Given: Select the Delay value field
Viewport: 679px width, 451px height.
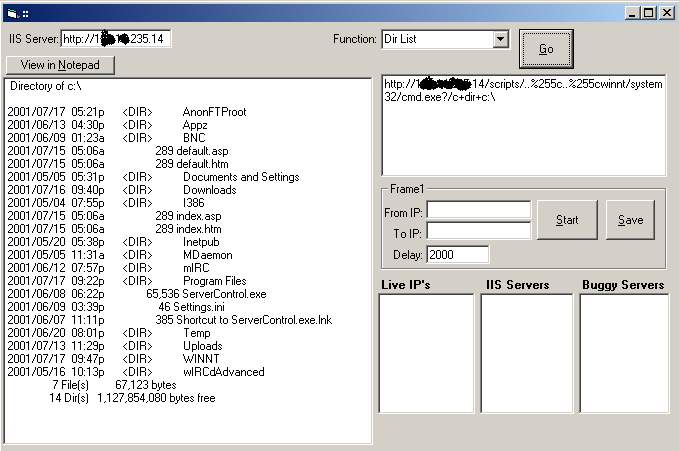Looking at the screenshot, I should point(458,255).
